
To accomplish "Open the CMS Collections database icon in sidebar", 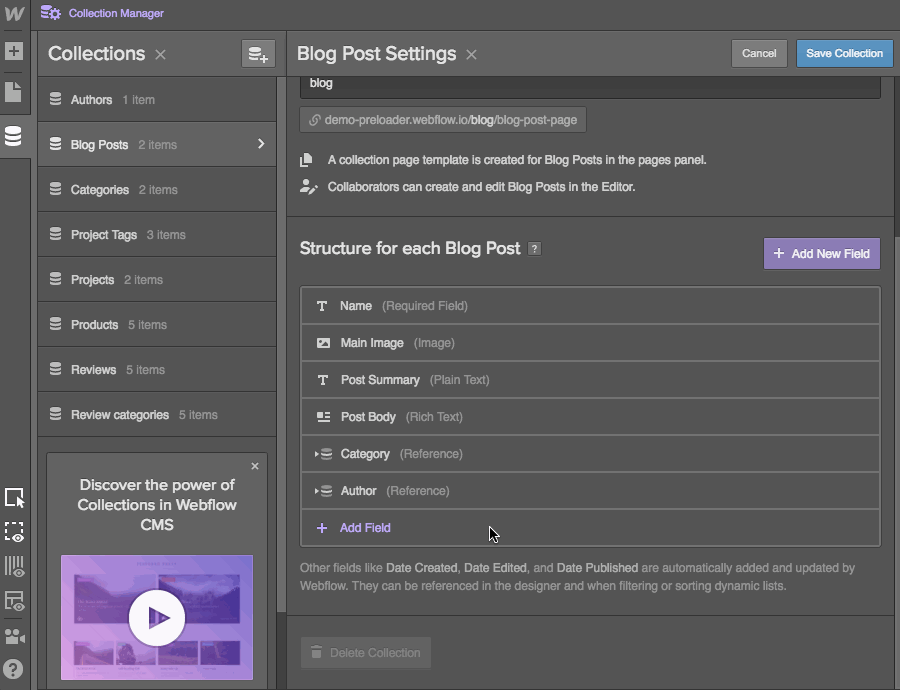I will [x=13, y=137].
